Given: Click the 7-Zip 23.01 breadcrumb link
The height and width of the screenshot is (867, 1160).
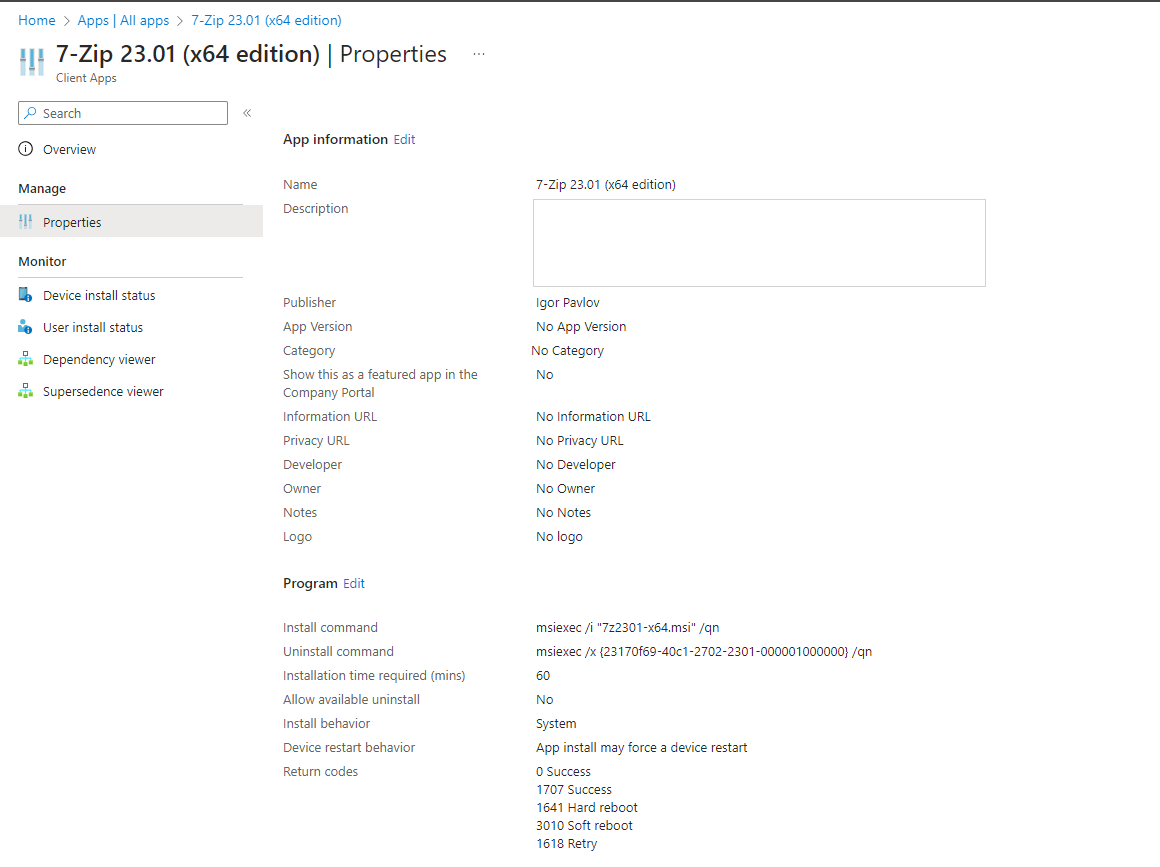Looking at the screenshot, I should (266, 20).
